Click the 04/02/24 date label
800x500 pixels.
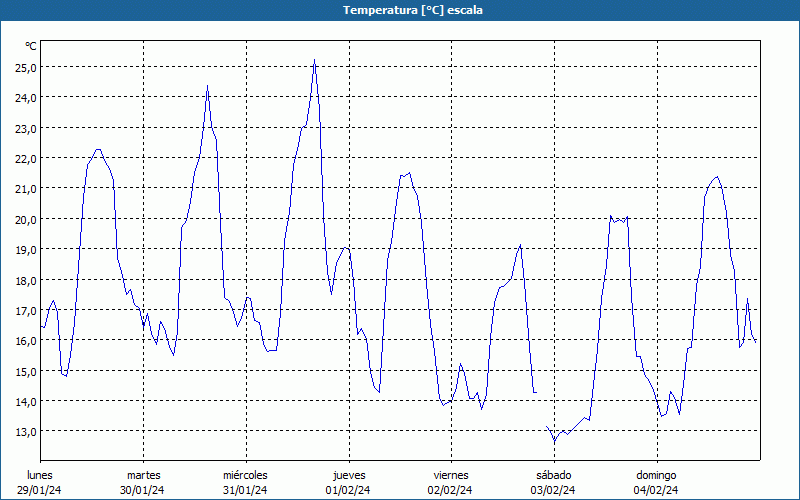[656, 490]
